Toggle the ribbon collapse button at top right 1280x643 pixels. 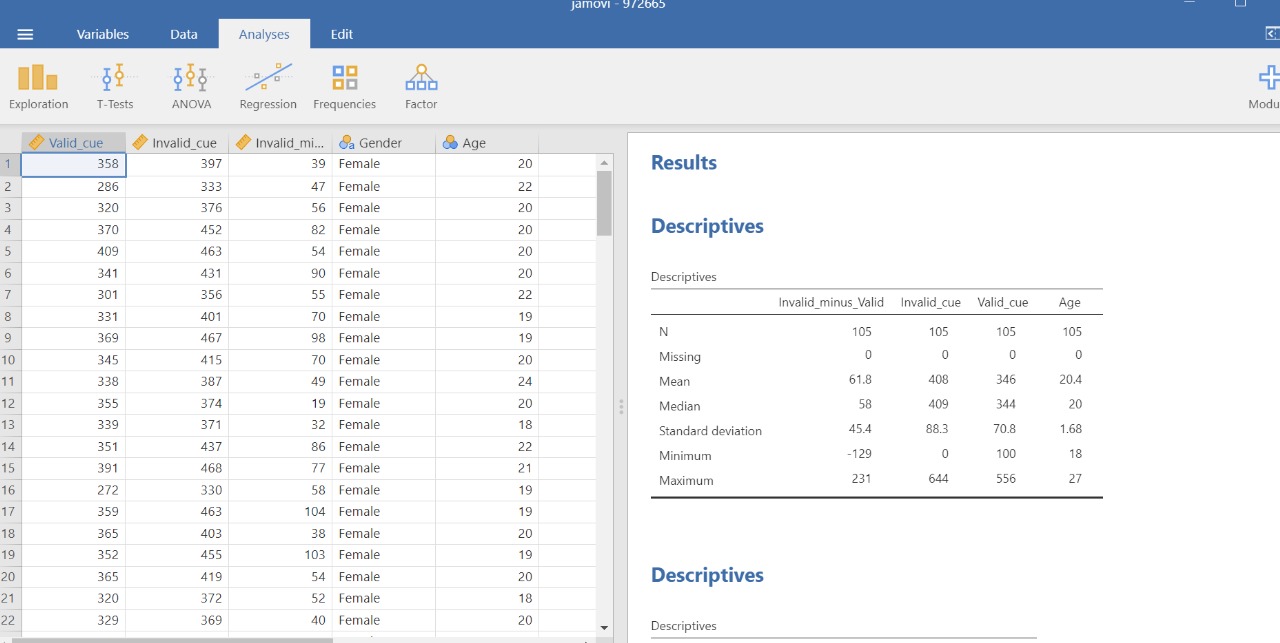(x=1271, y=34)
